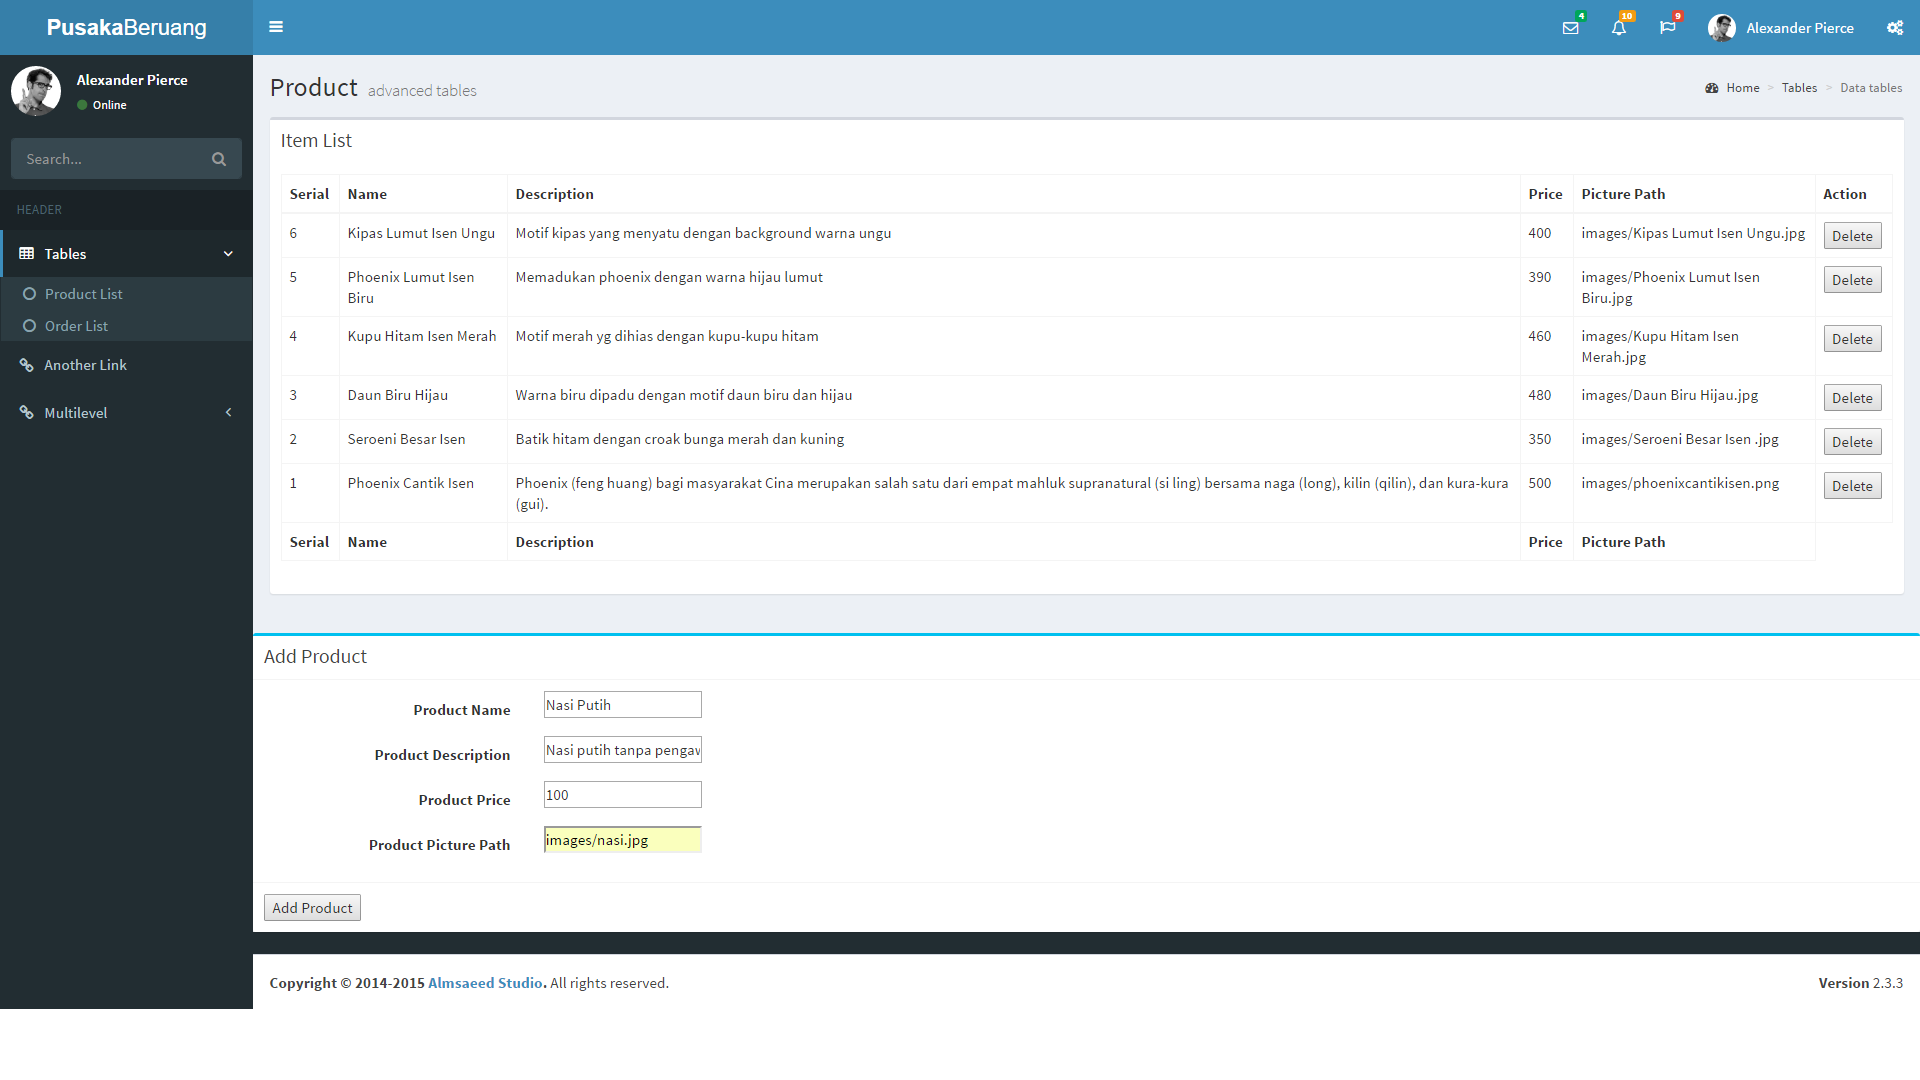Click link icon next to Another Link
The image size is (1920, 1080).
click(27, 365)
